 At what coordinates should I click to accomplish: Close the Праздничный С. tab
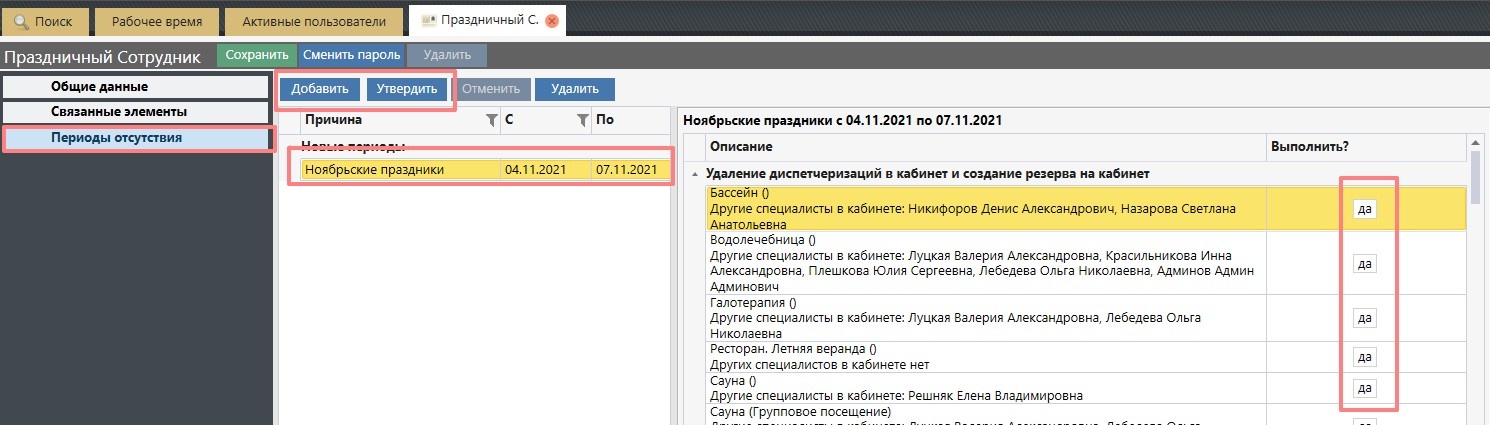[x=552, y=21]
